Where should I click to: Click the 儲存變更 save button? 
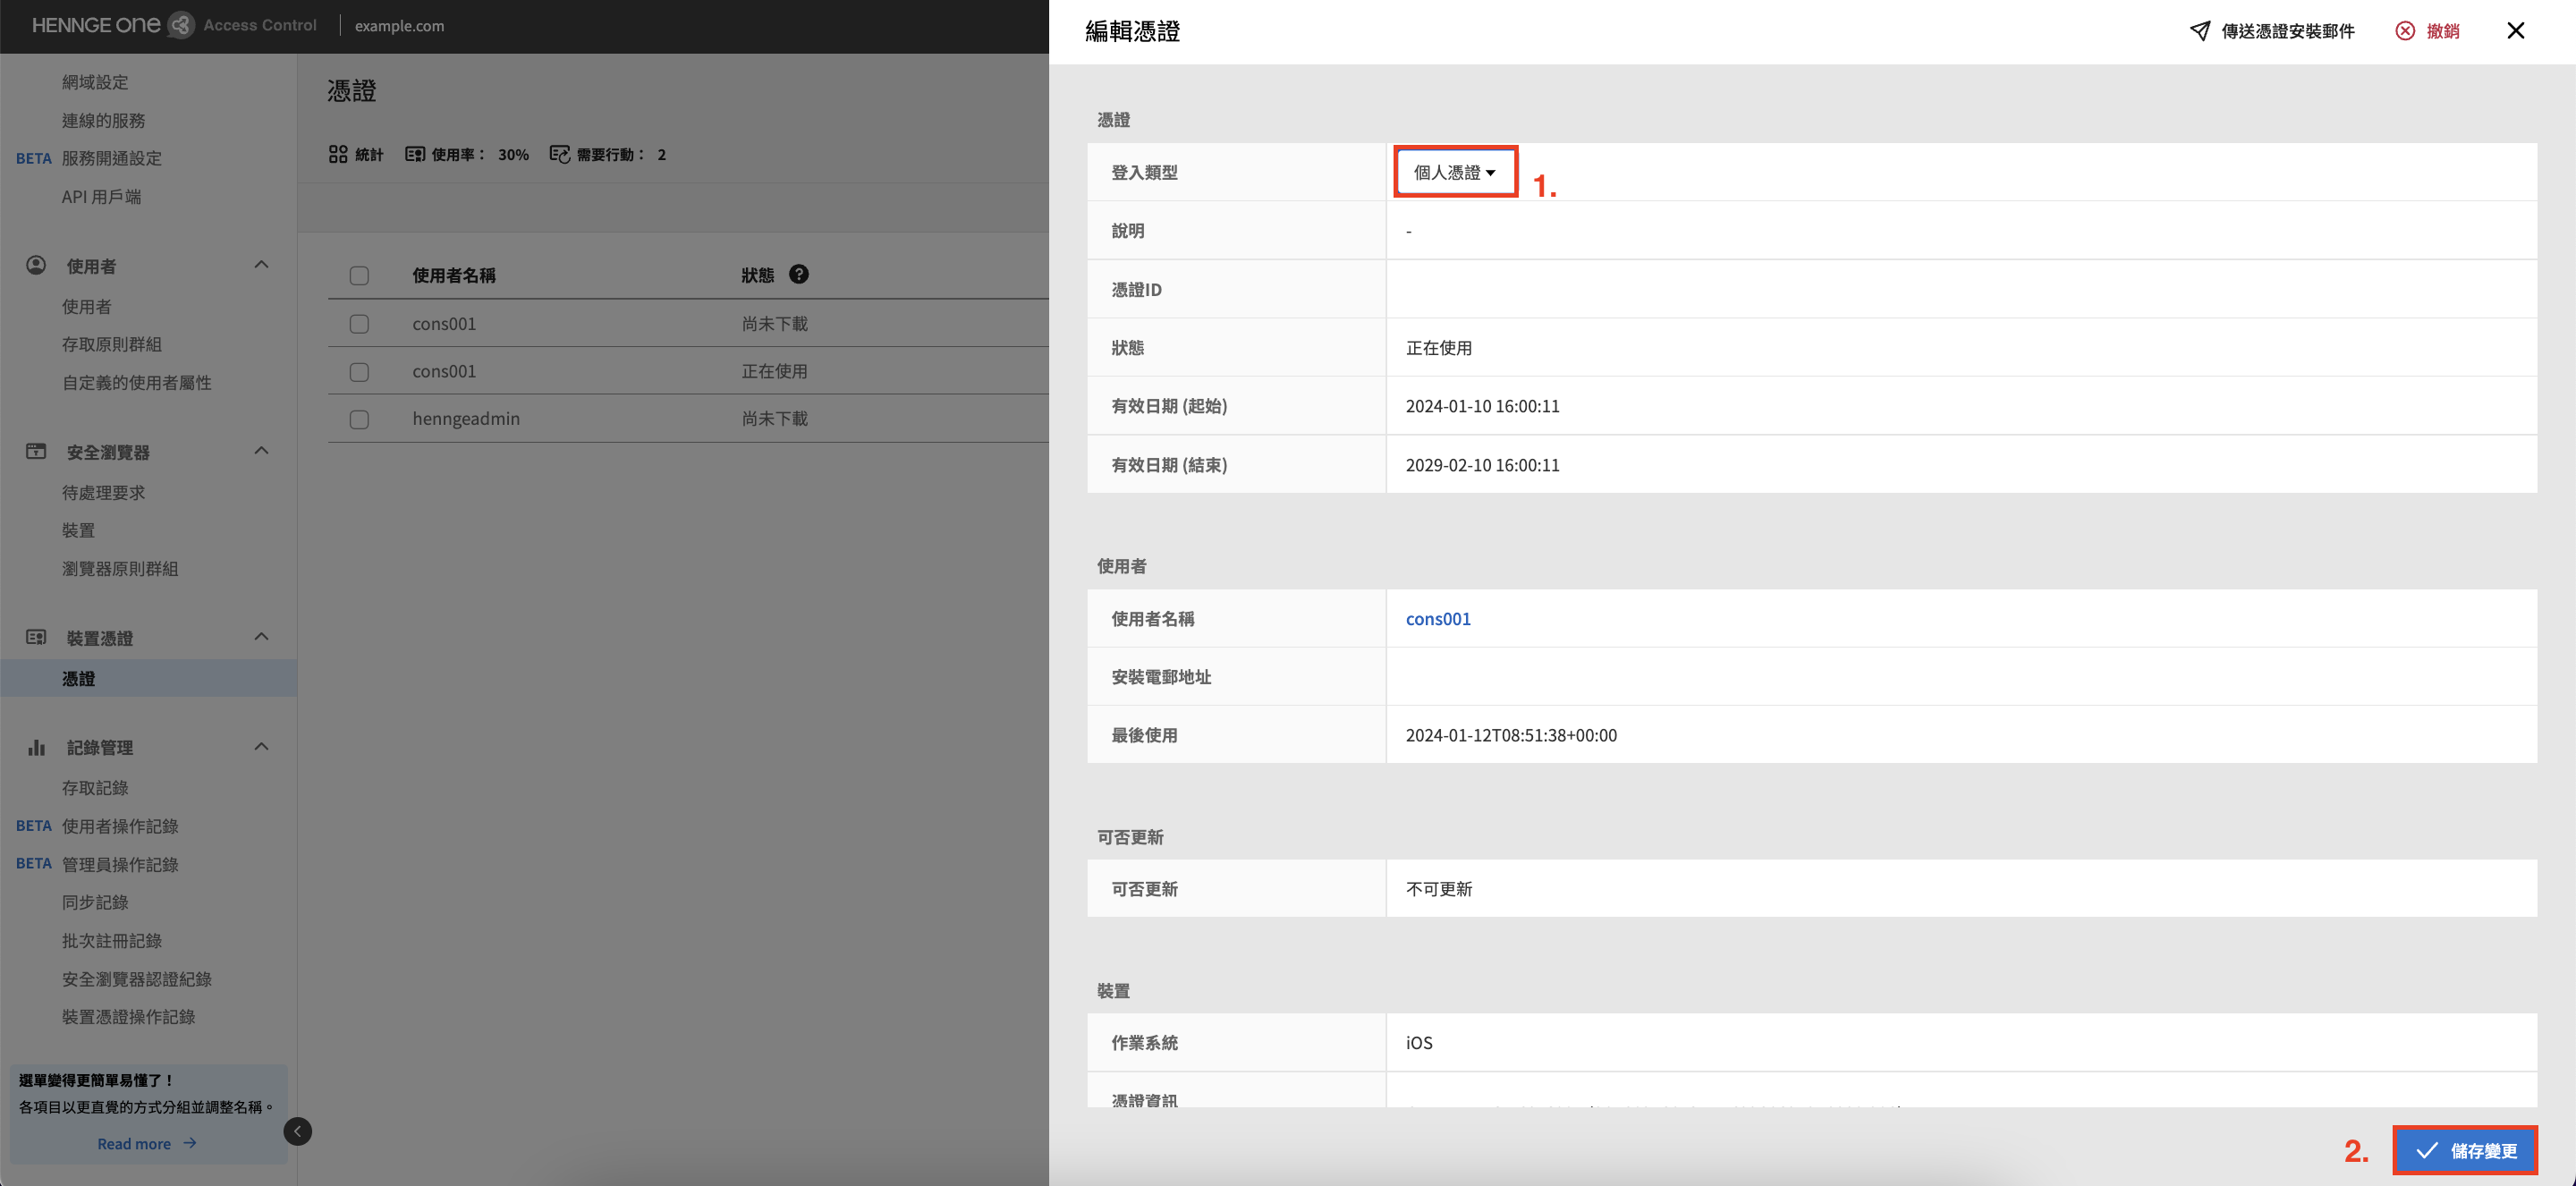(x=2465, y=1151)
